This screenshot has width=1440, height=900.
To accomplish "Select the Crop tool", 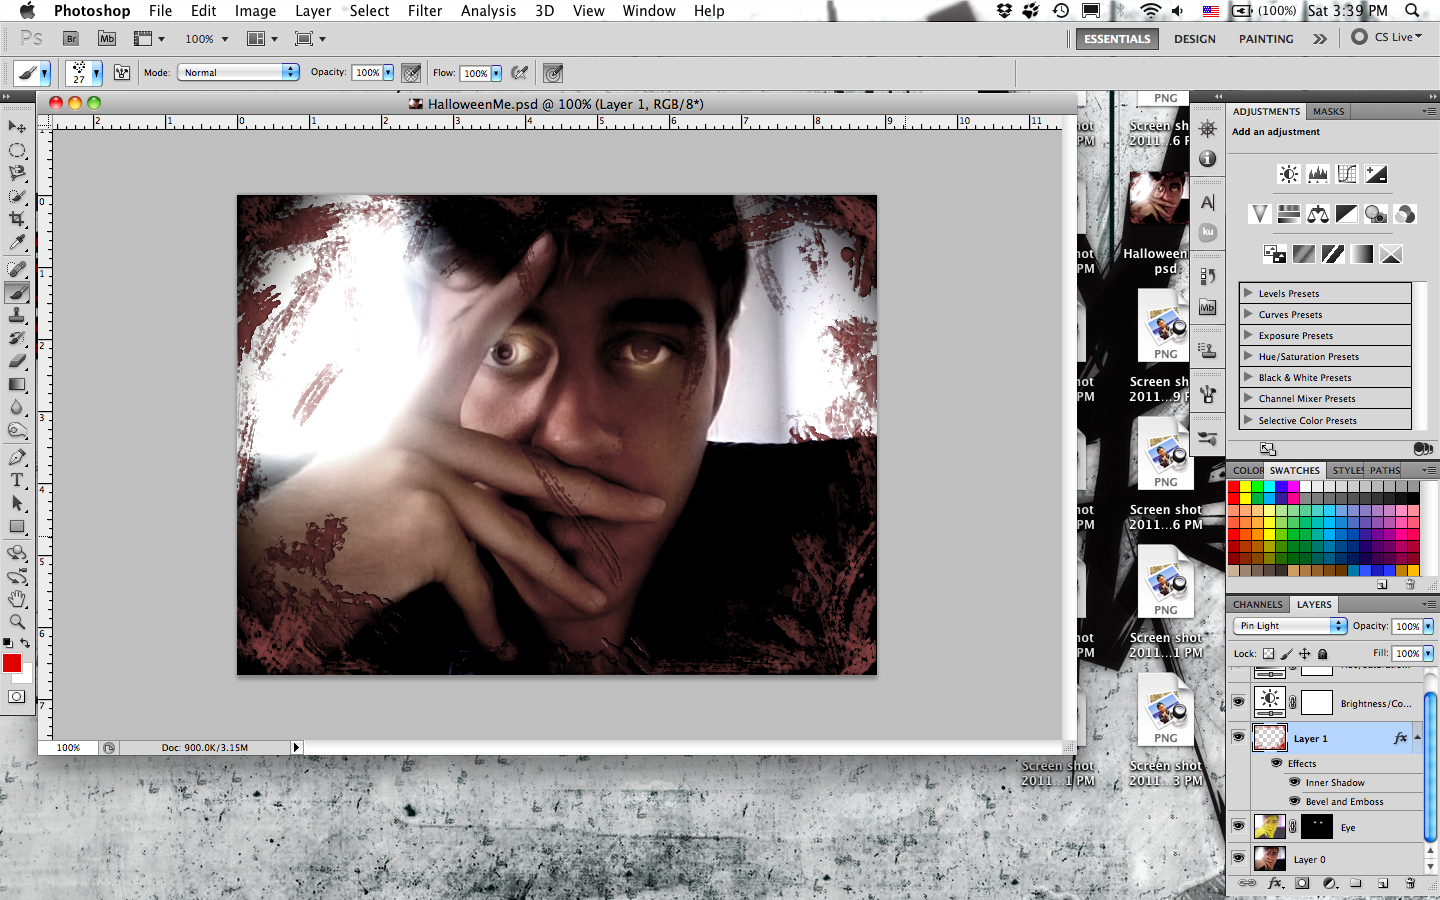I will [x=17, y=219].
